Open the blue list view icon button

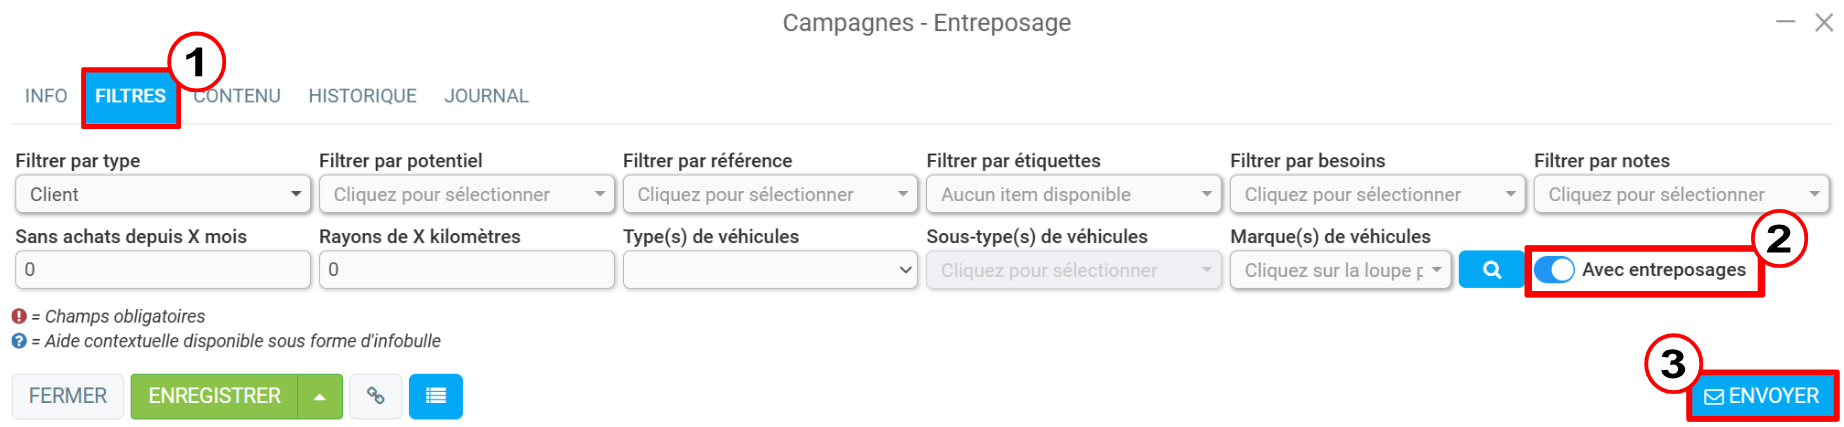[x=435, y=396]
